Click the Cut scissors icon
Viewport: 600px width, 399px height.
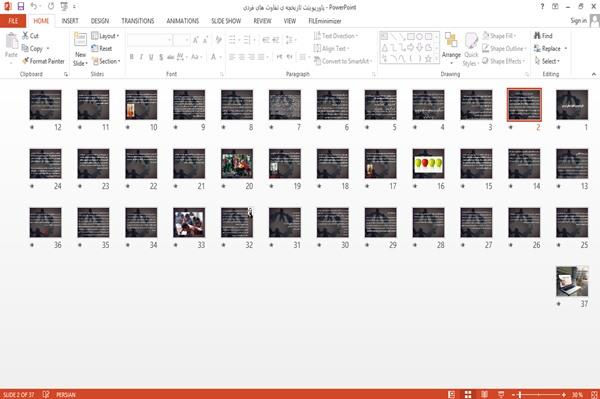pos(25,36)
